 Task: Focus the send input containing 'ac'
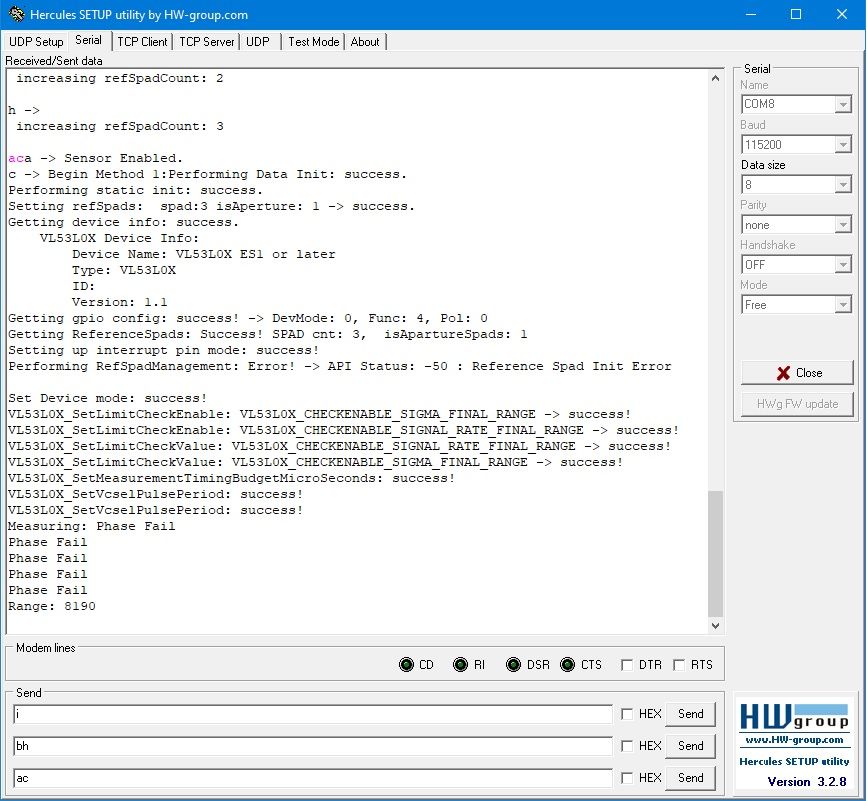(313, 778)
